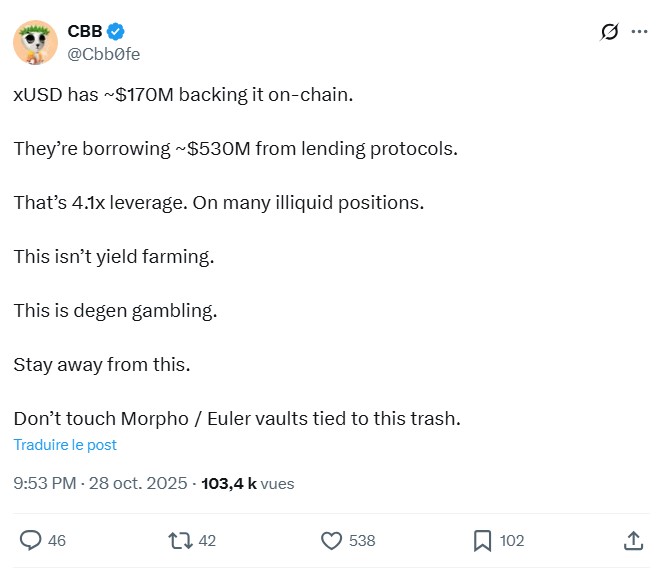This screenshot has width=661, height=570.
Task: Click the reply speech bubble icon
Action: pyautogui.click(x=31, y=540)
